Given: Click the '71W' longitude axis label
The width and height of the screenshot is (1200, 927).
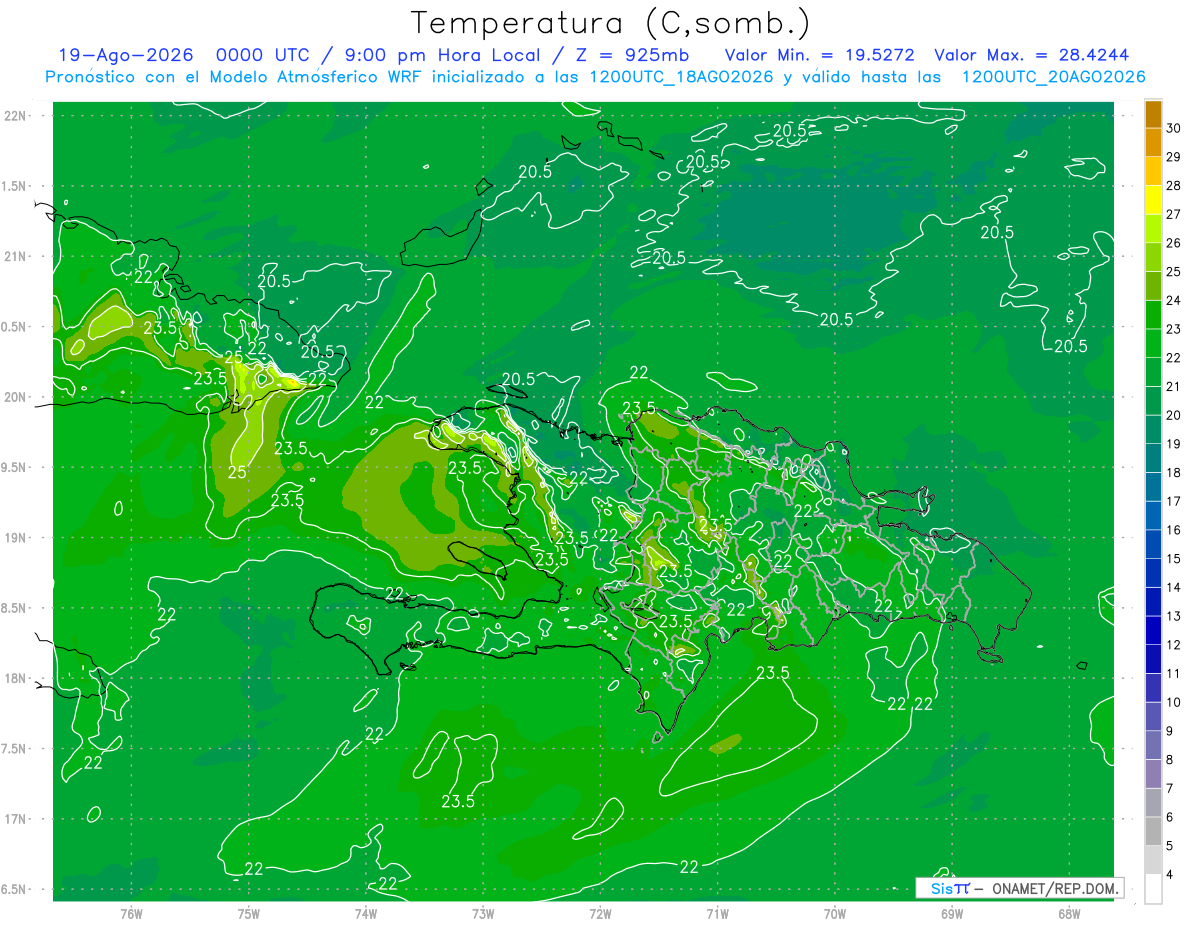Looking at the screenshot, I should click(717, 913).
